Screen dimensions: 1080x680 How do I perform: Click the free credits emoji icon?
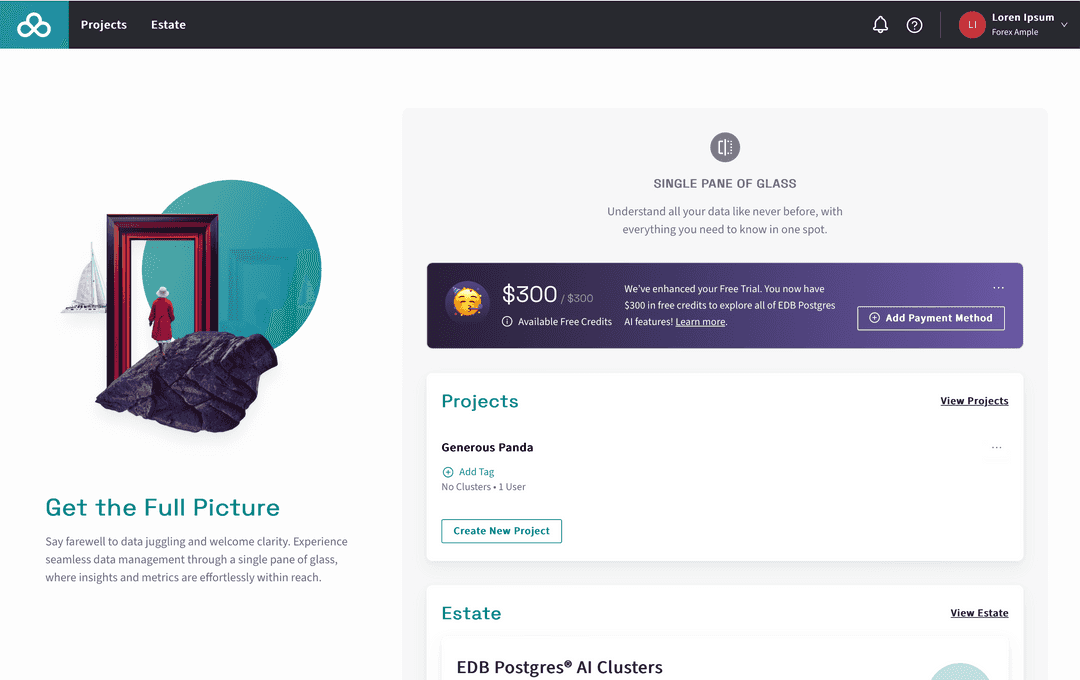point(466,301)
